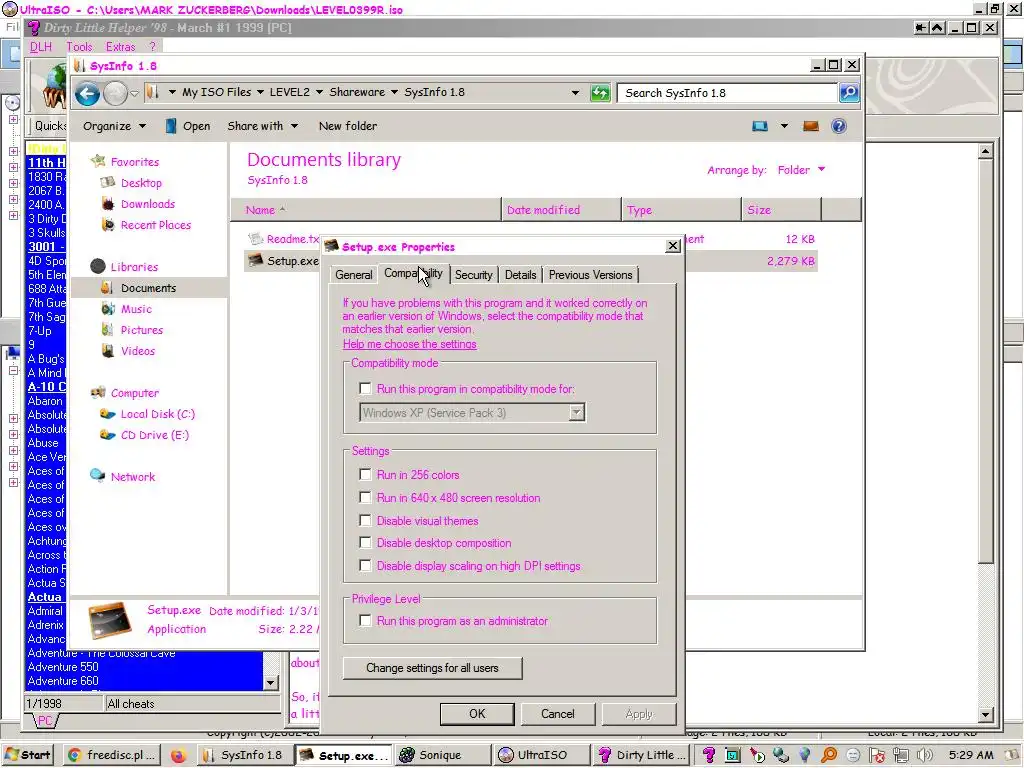Screen dimensions: 1024x768
Task: Select Adventure 550 in game list
Action: [x=63, y=667]
